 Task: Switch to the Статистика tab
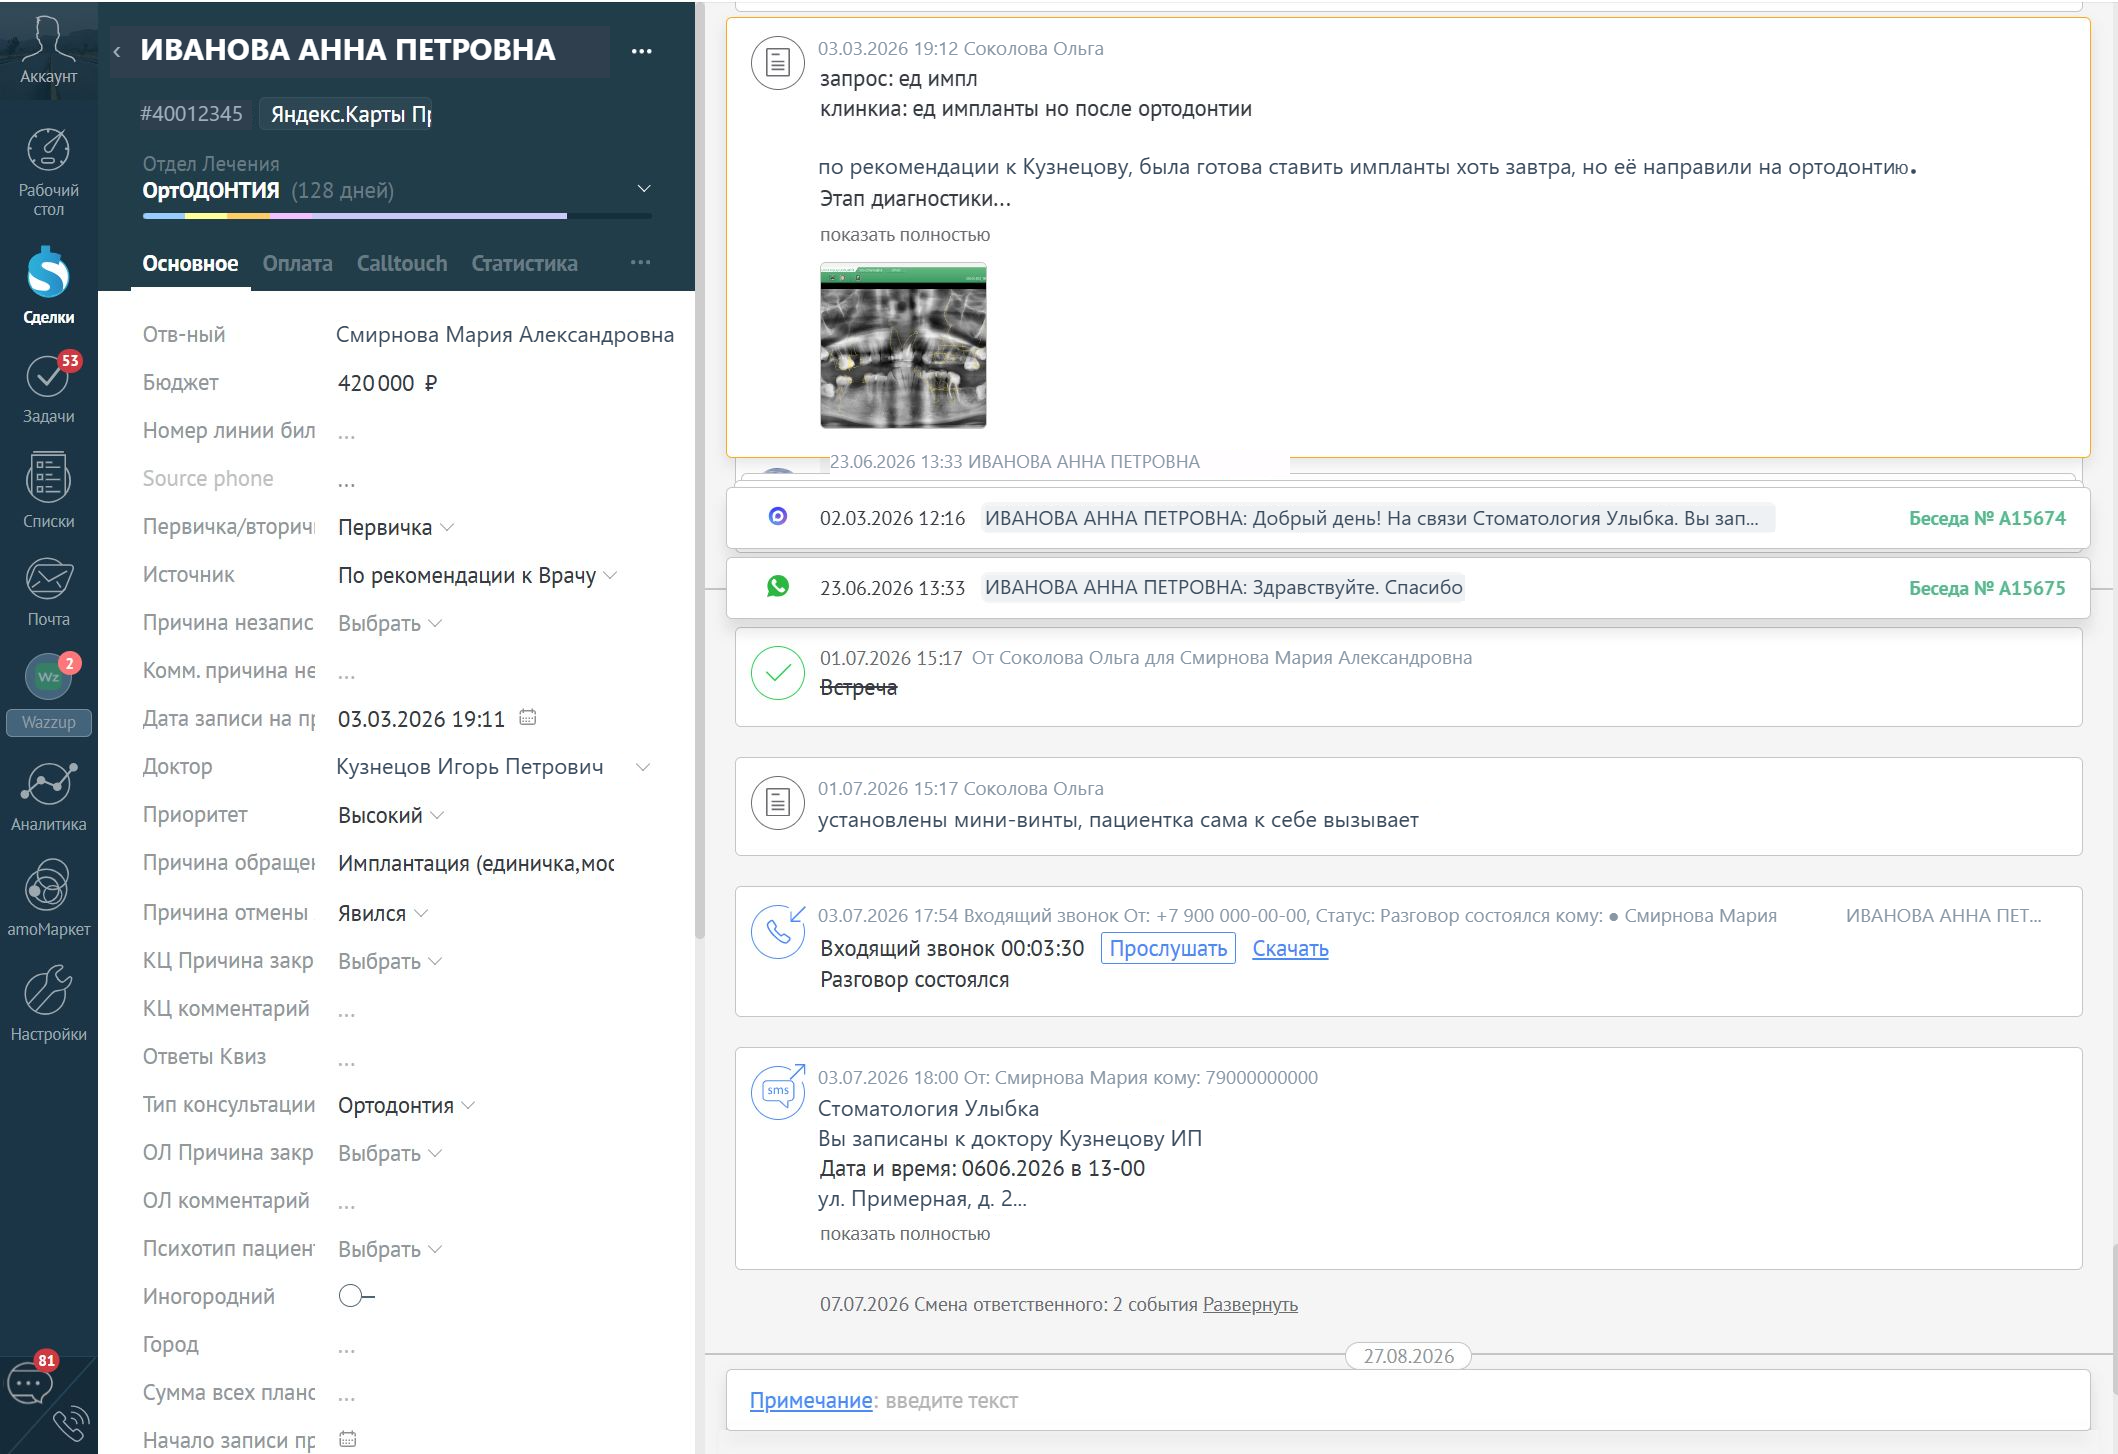tap(524, 263)
